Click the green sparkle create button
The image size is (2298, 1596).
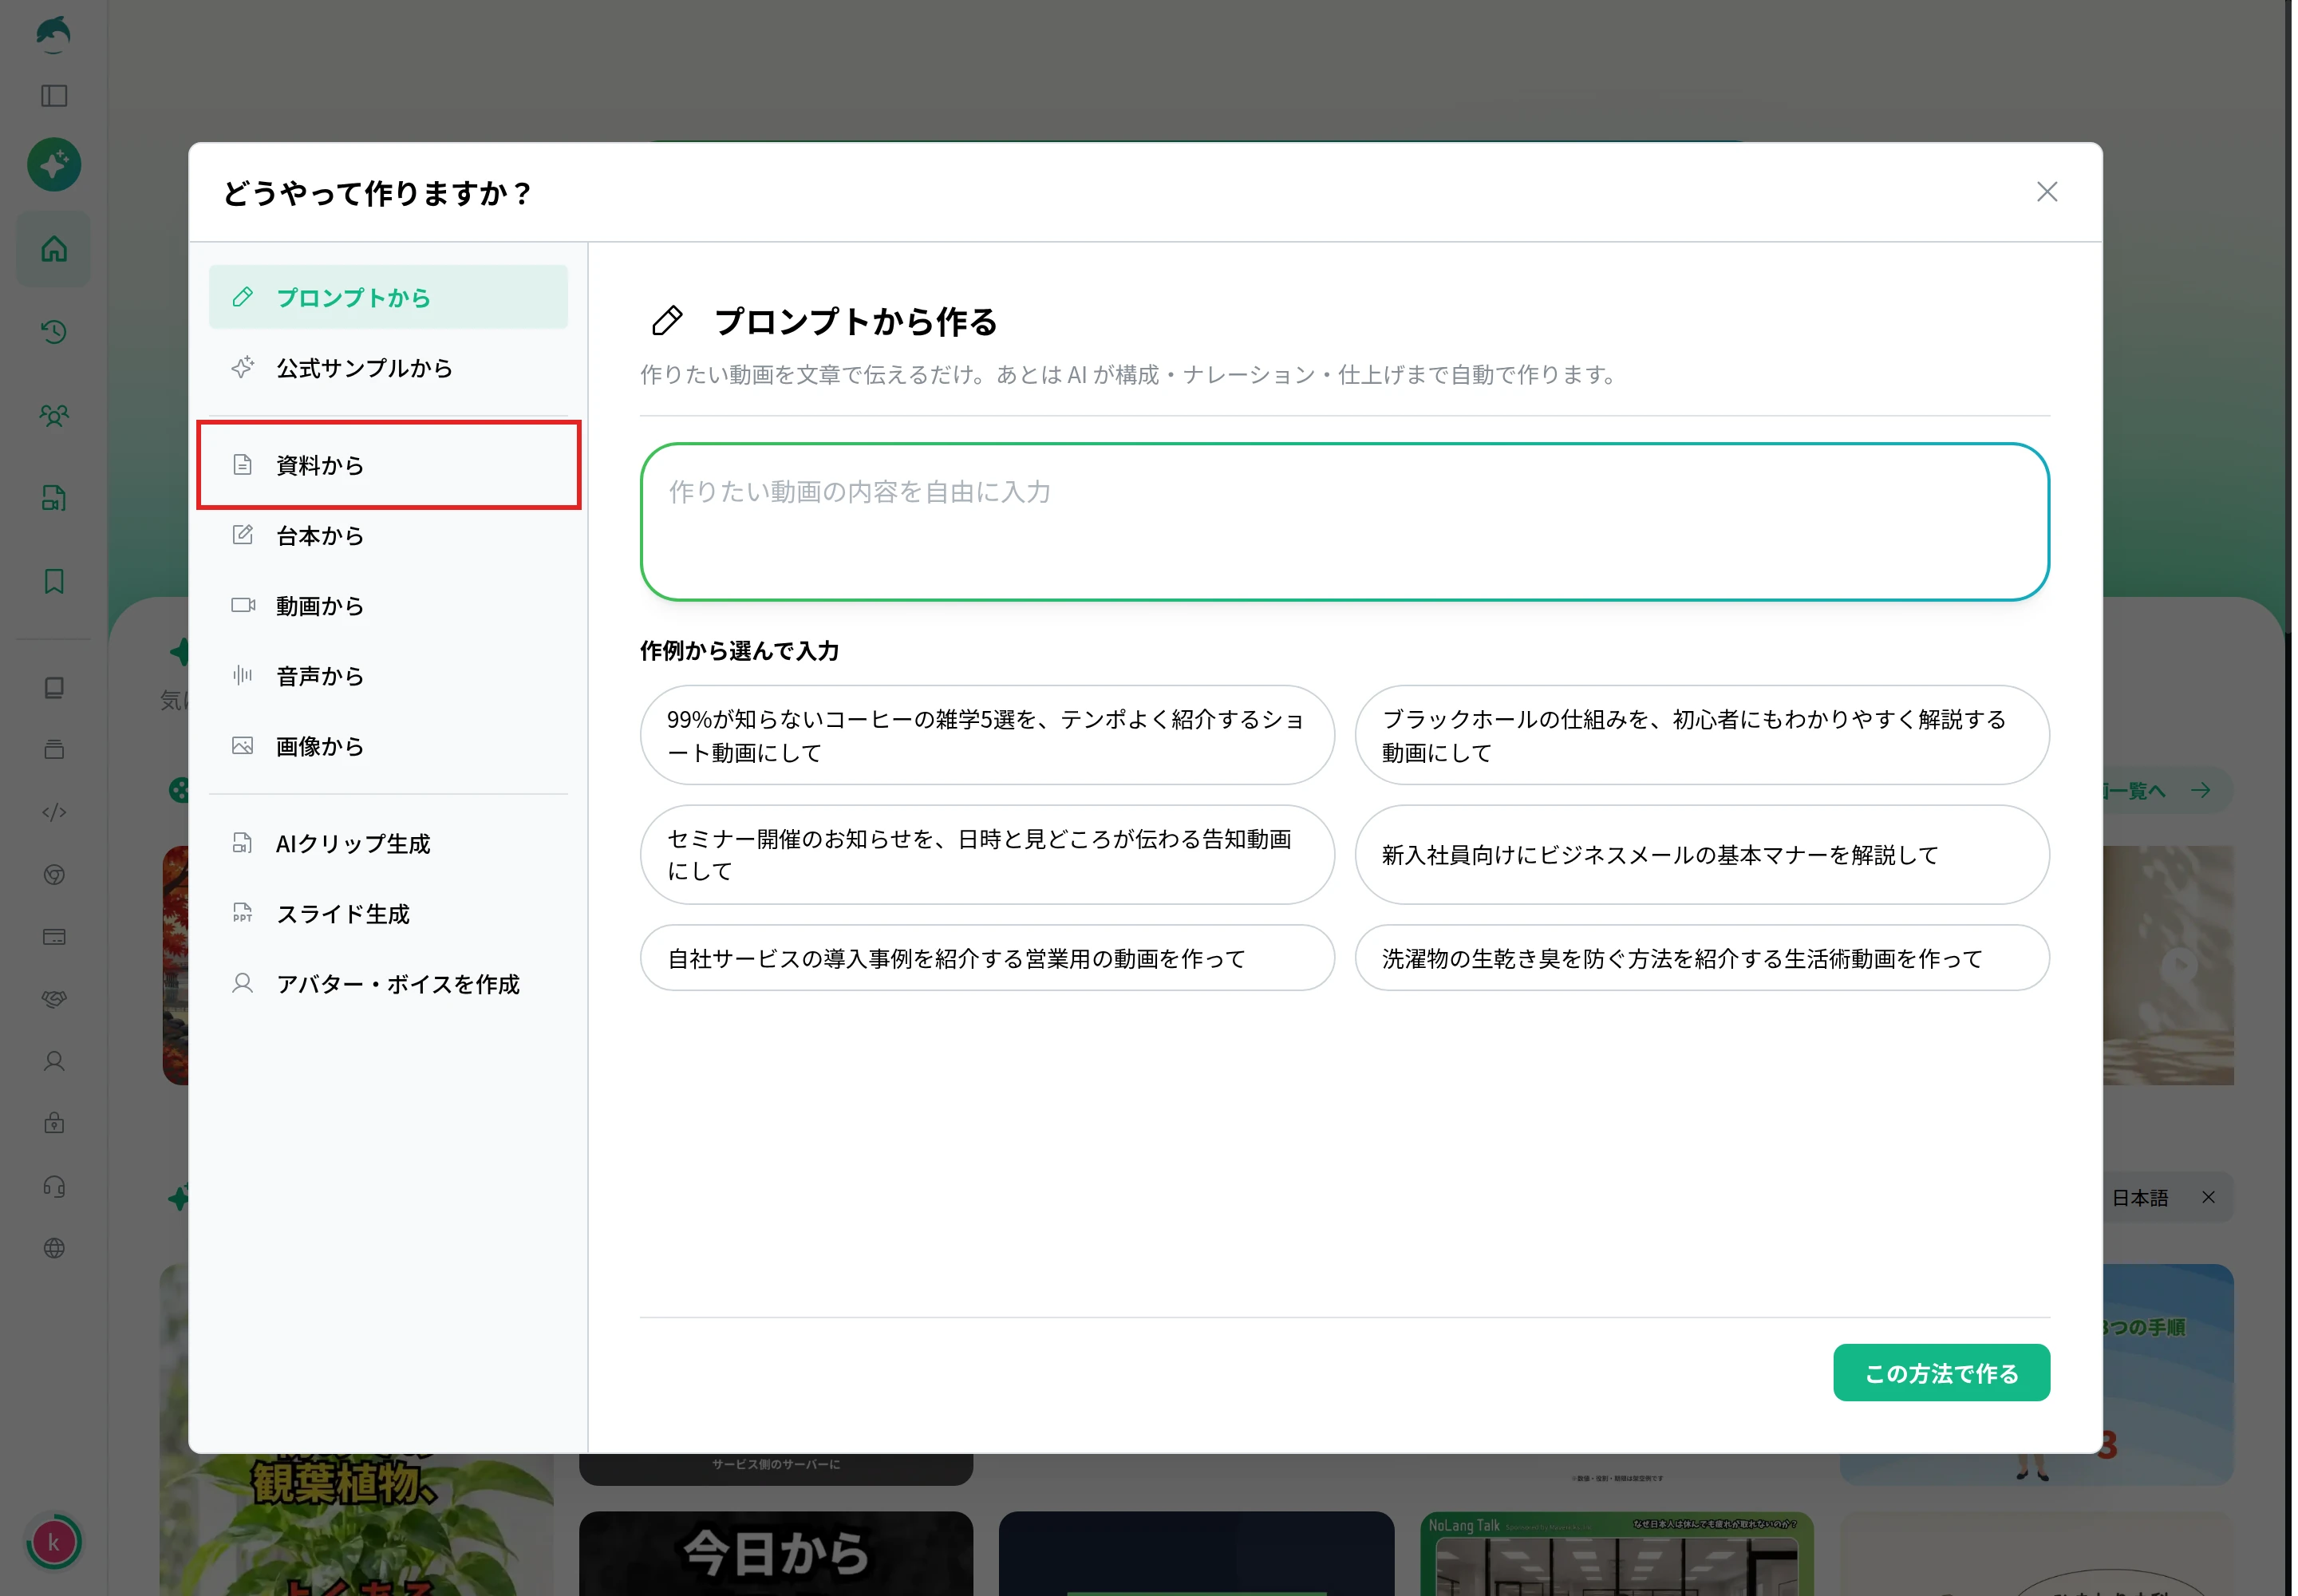coord(54,164)
